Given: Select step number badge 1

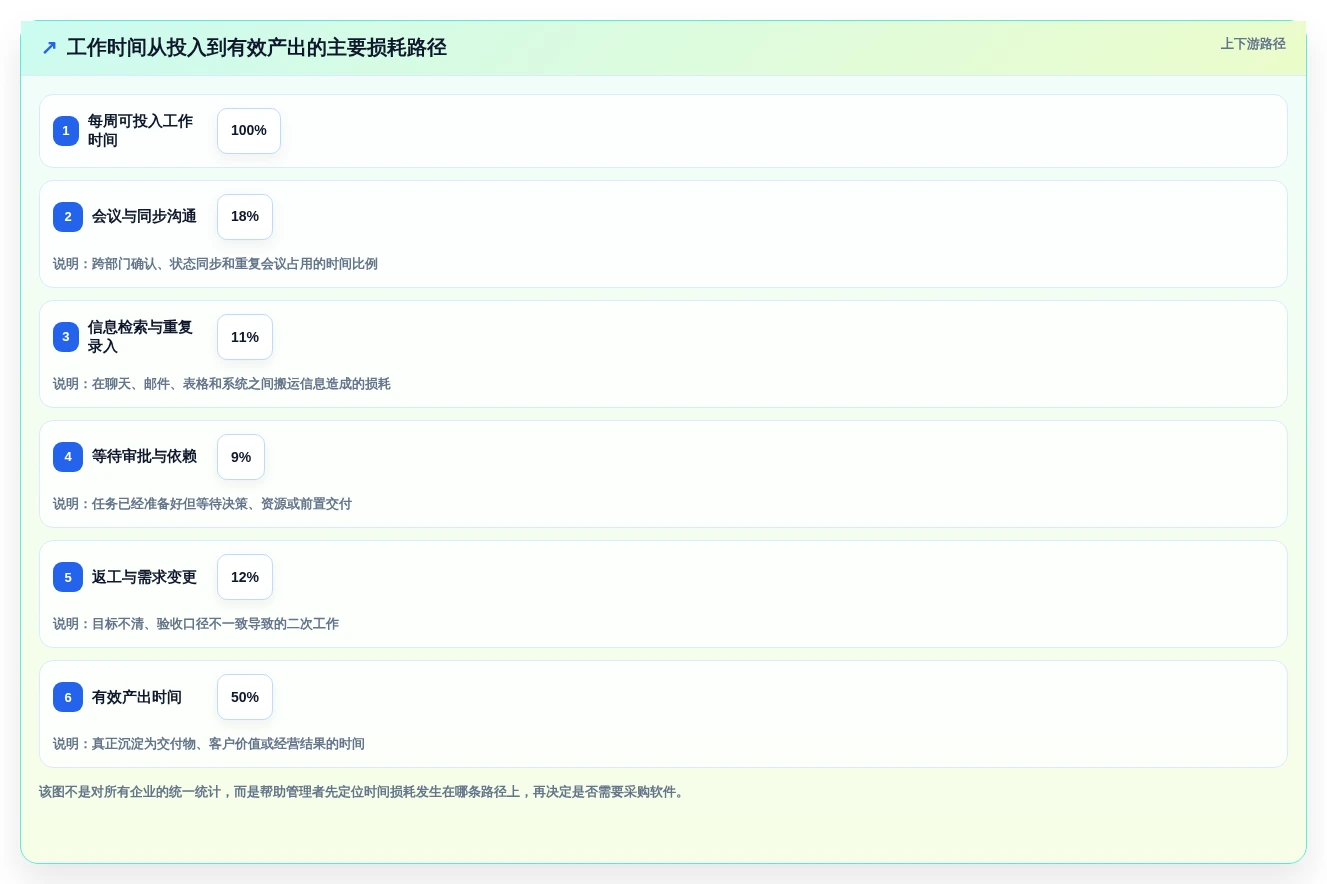Looking at the screenshot, I should point(66,131).
